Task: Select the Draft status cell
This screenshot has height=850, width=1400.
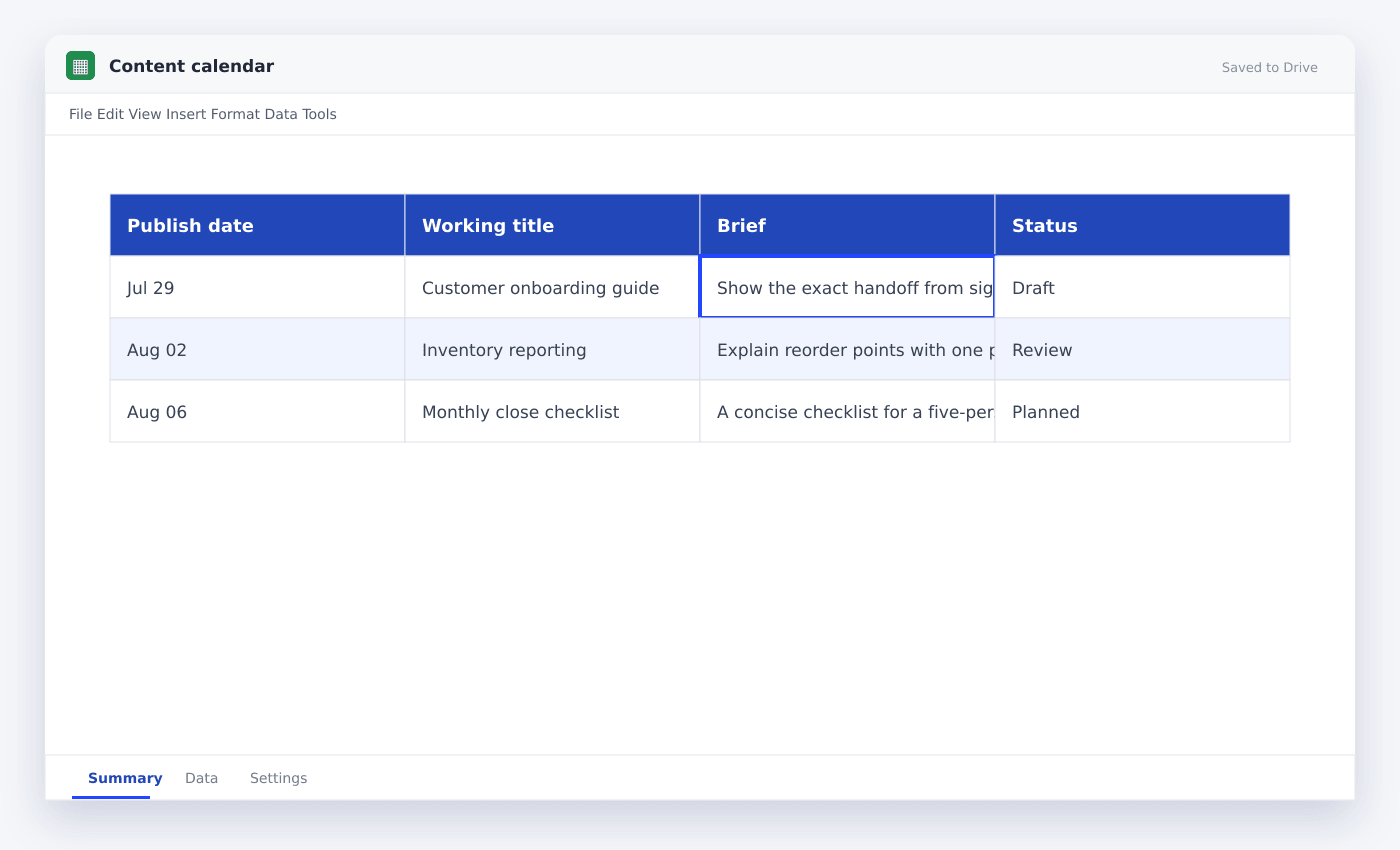Action: coord(1142,287)
